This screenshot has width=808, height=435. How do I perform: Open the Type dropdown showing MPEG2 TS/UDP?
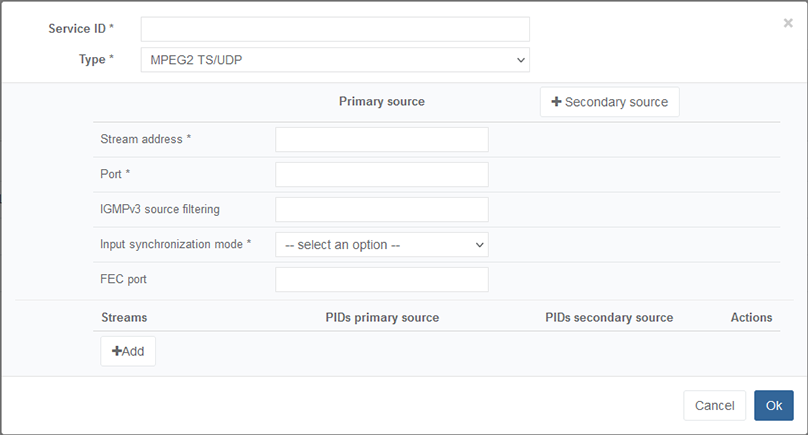point(335,60)
